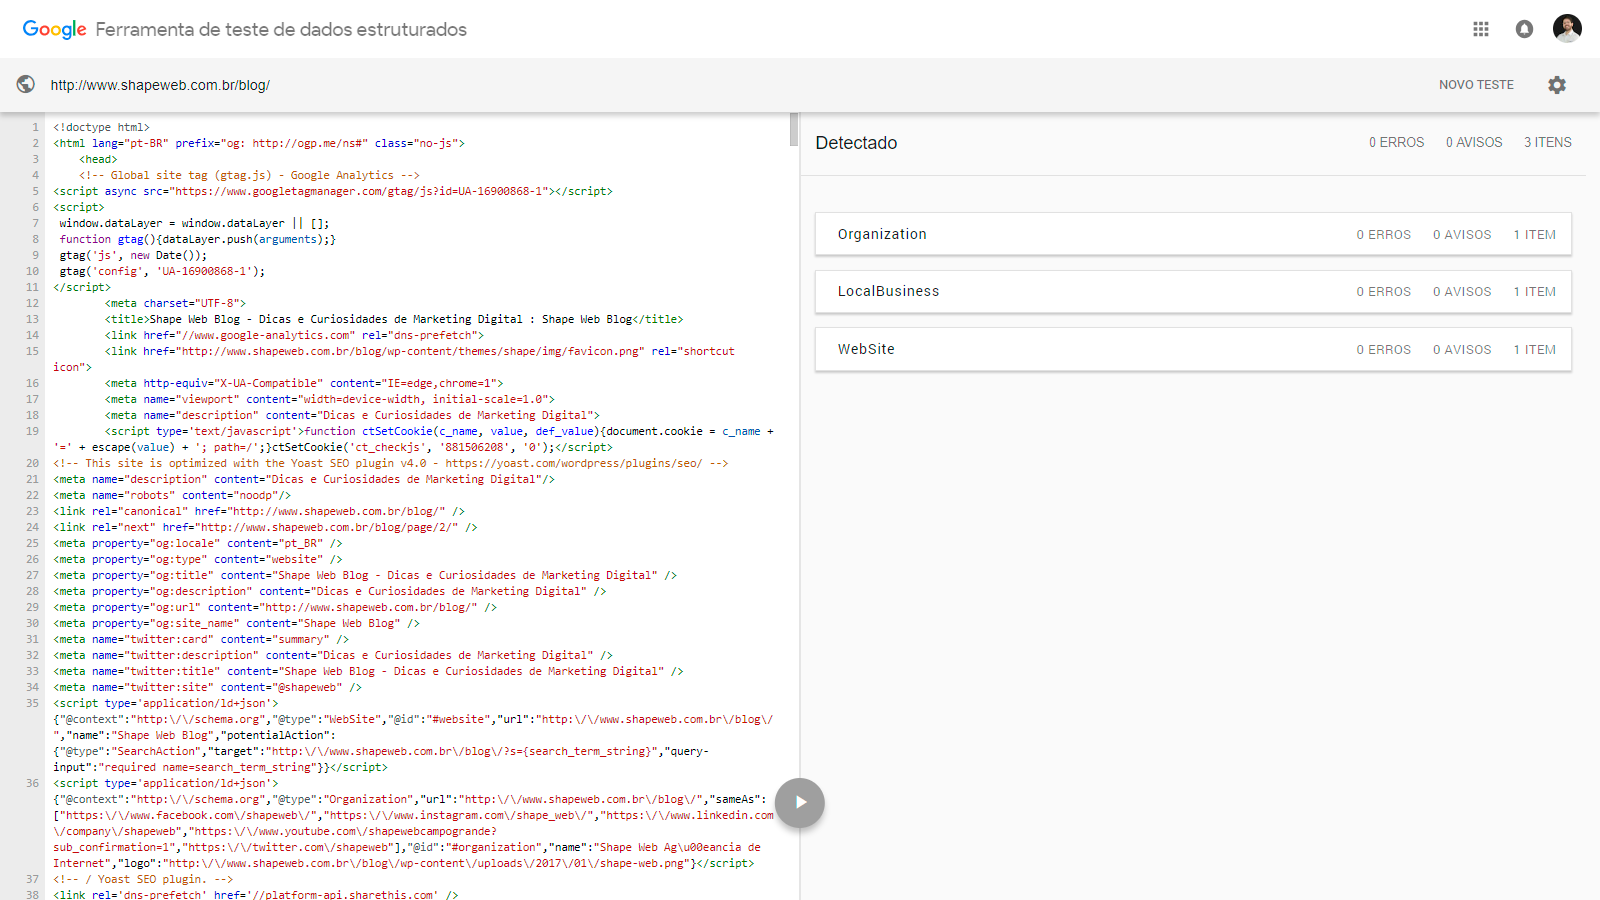Viewport: 1600px width, 900px height.
Task: Click 0 ERROS in LocalBusiness row
Action: click(1383, 291)
